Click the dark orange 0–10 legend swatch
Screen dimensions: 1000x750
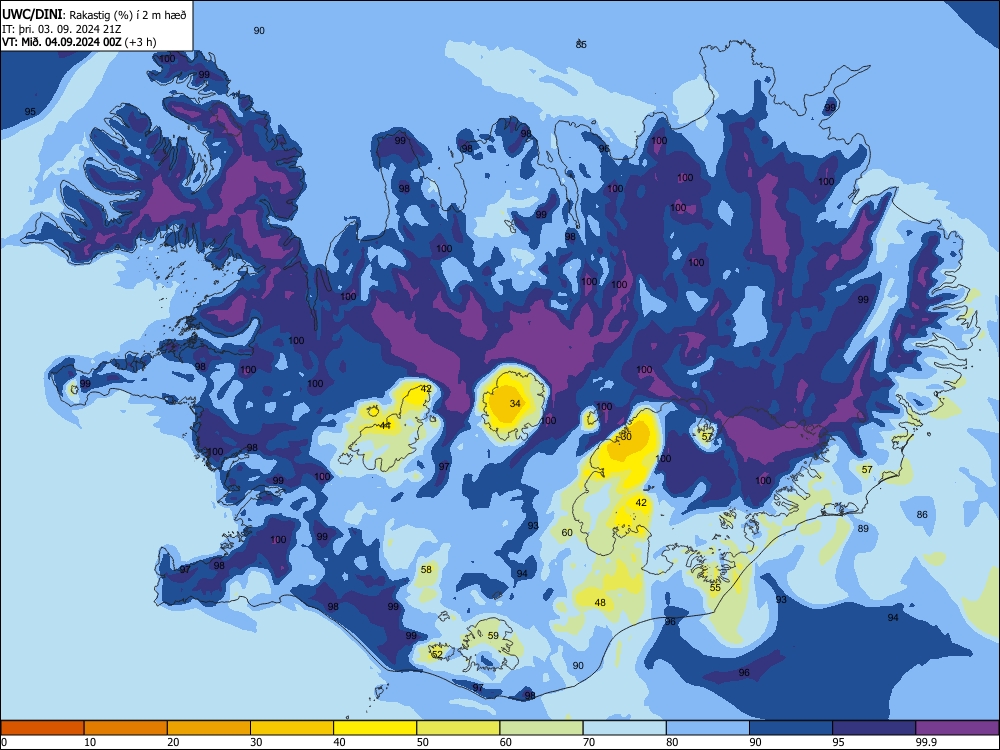(42, 728)
